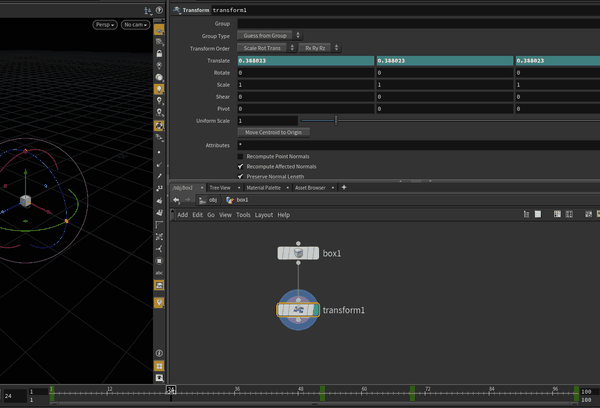Toggle transform1 node display flag
The width and height of the screenshot is (600, 408).
point(316,310)
